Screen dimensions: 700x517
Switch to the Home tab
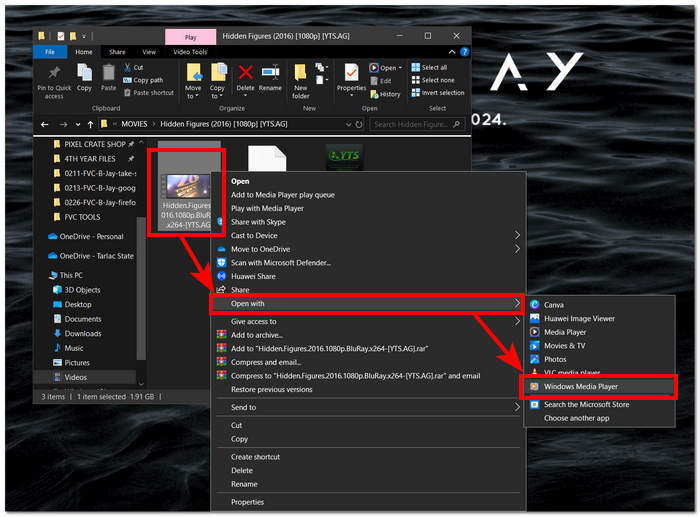83,52
